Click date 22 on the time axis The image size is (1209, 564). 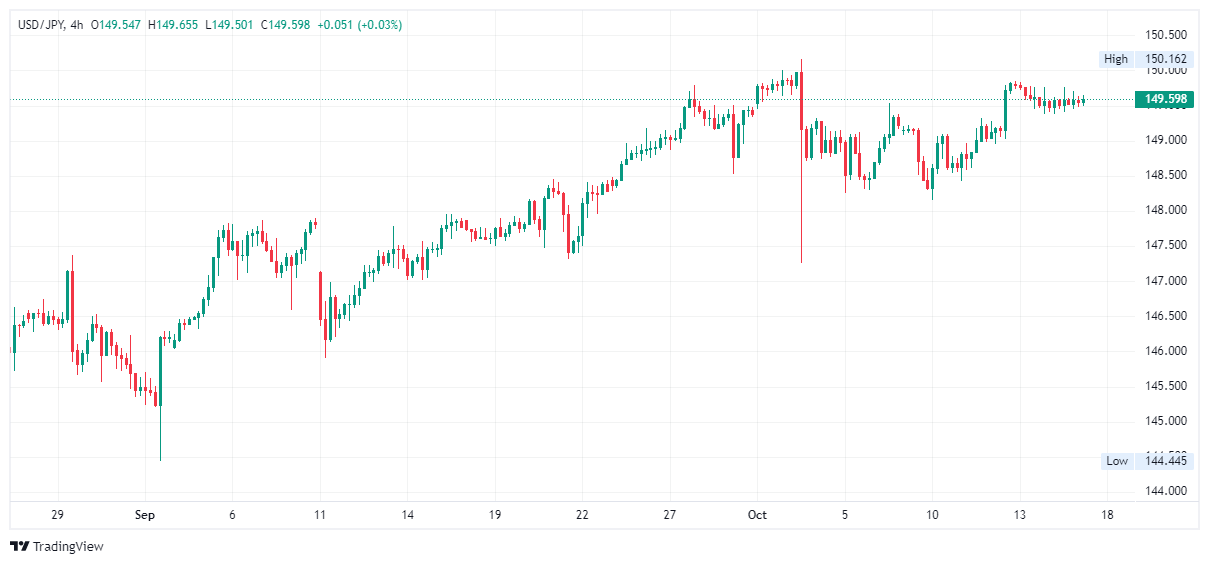[582, 515]
